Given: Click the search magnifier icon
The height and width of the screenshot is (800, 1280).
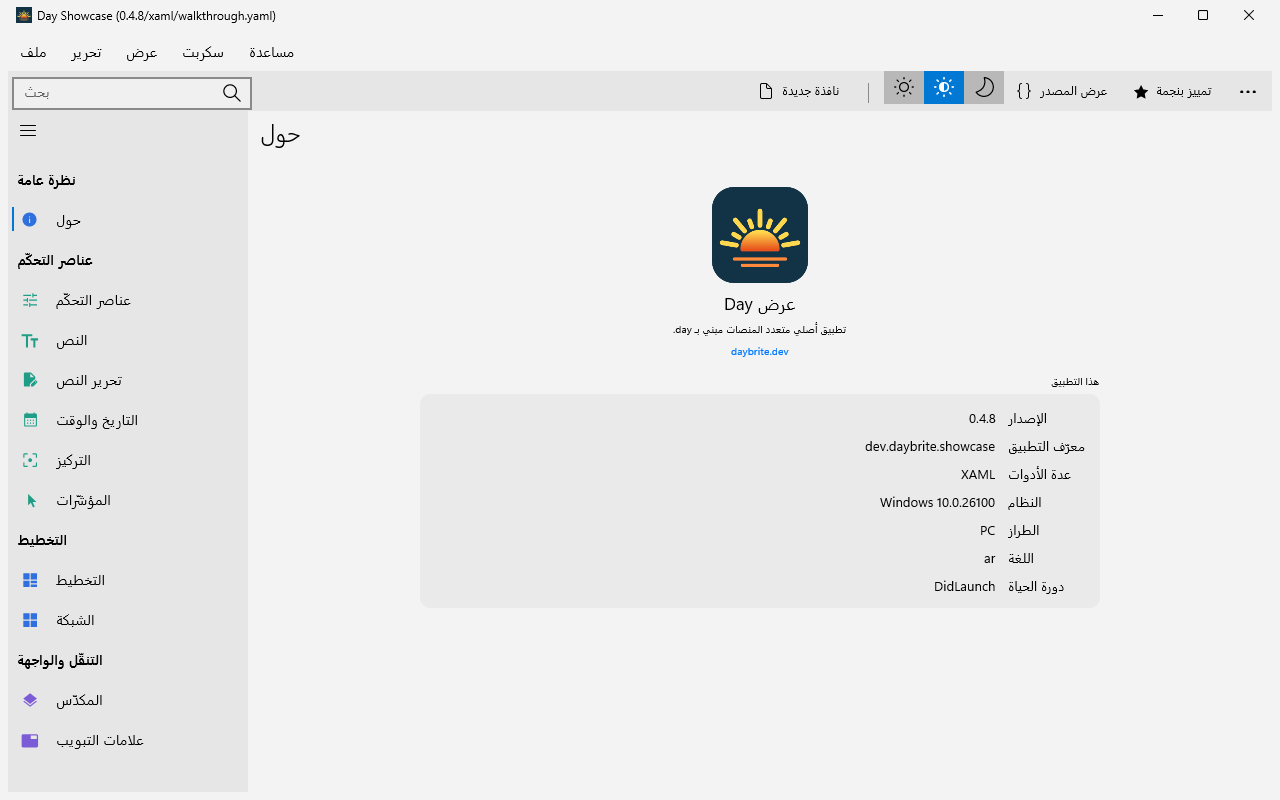Looking at the screenshot, I should coord(232,93).
